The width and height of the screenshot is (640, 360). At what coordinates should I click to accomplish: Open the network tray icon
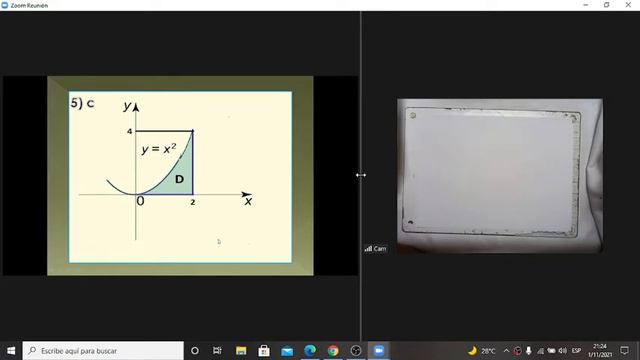tap(540, 351)
